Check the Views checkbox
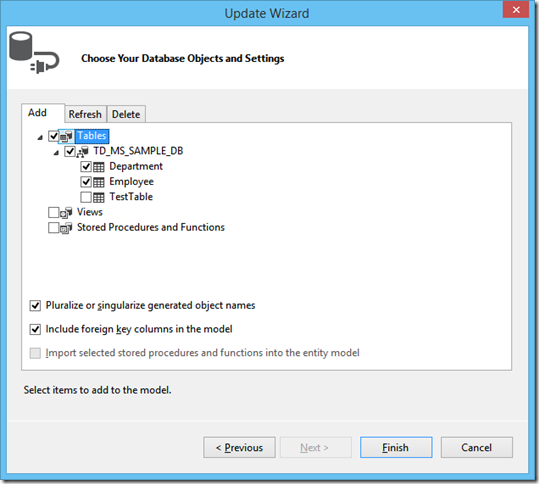This screenshot has width=539, height=484. click(x=53, y=212)
